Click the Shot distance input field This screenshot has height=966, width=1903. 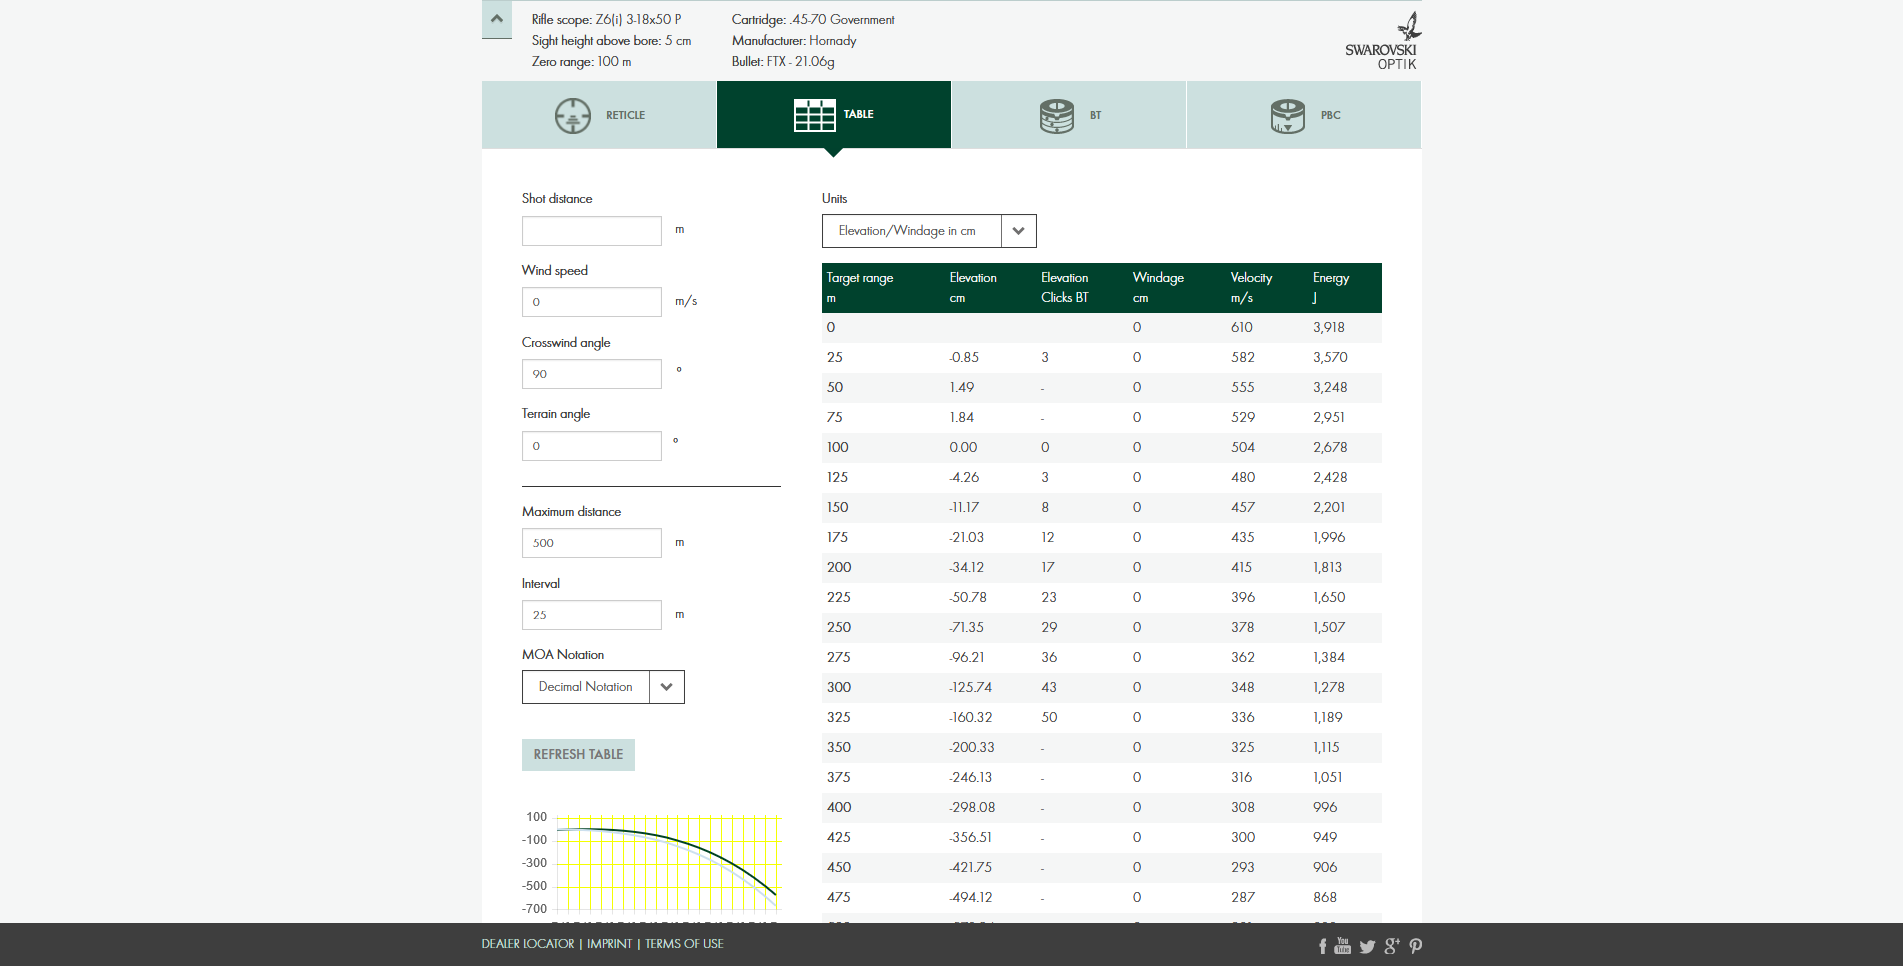coord(591,231)
